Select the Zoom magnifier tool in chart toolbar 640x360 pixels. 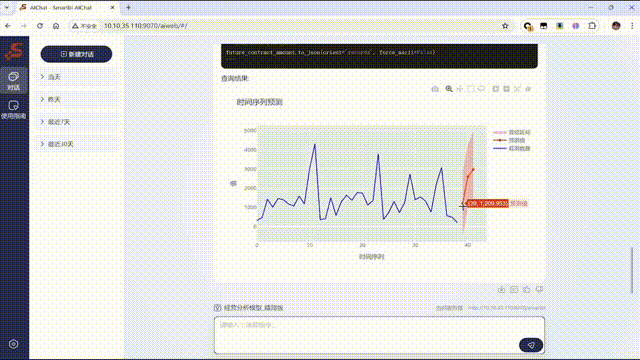point(449,89)
